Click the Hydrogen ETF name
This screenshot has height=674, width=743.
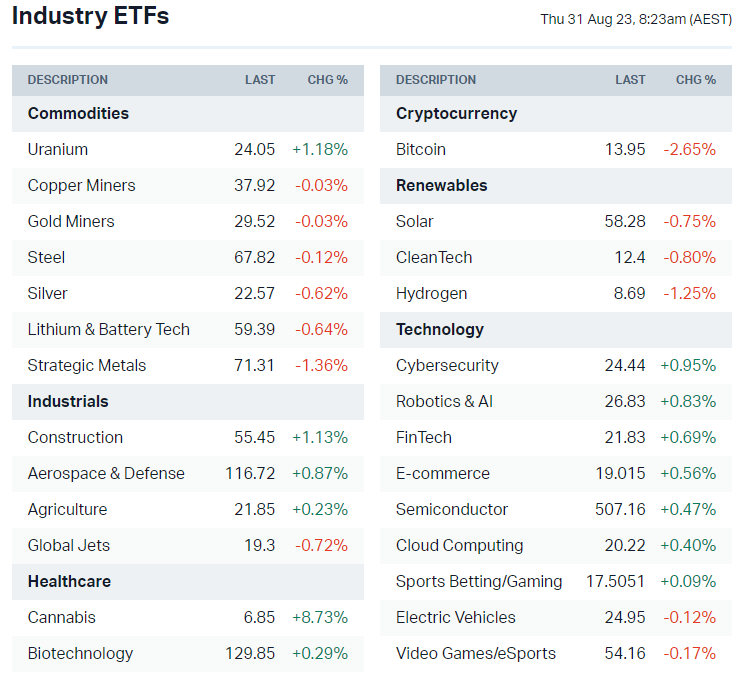(431, 293)
